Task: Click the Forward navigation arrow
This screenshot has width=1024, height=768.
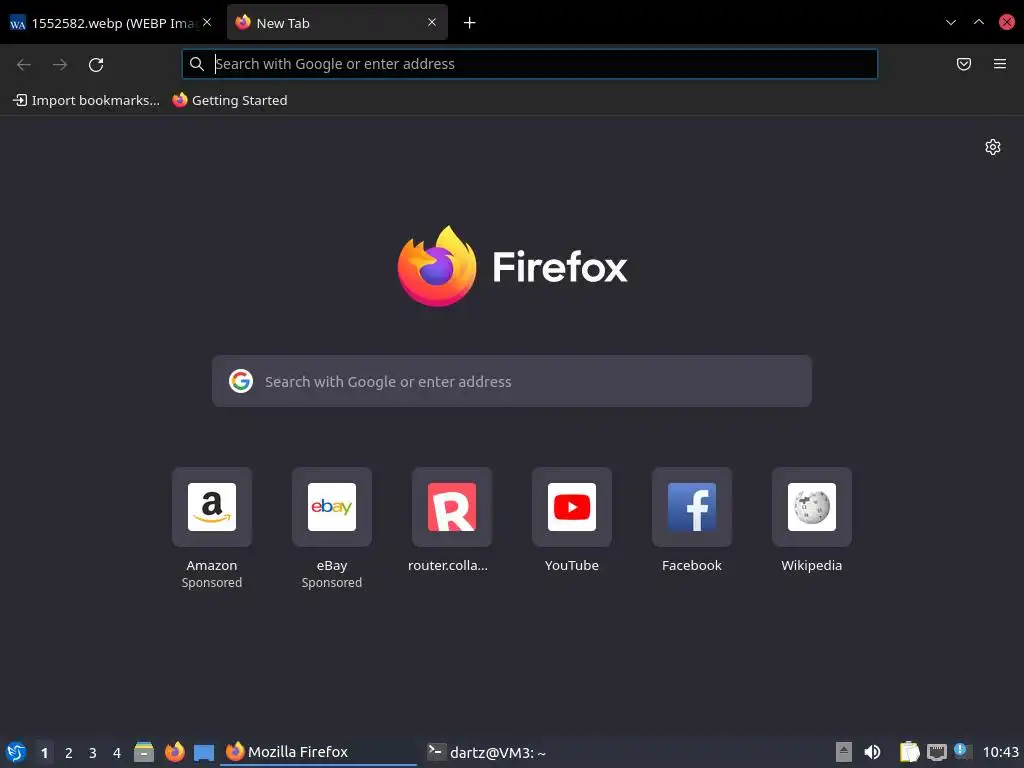Action: tap(59, 65)
